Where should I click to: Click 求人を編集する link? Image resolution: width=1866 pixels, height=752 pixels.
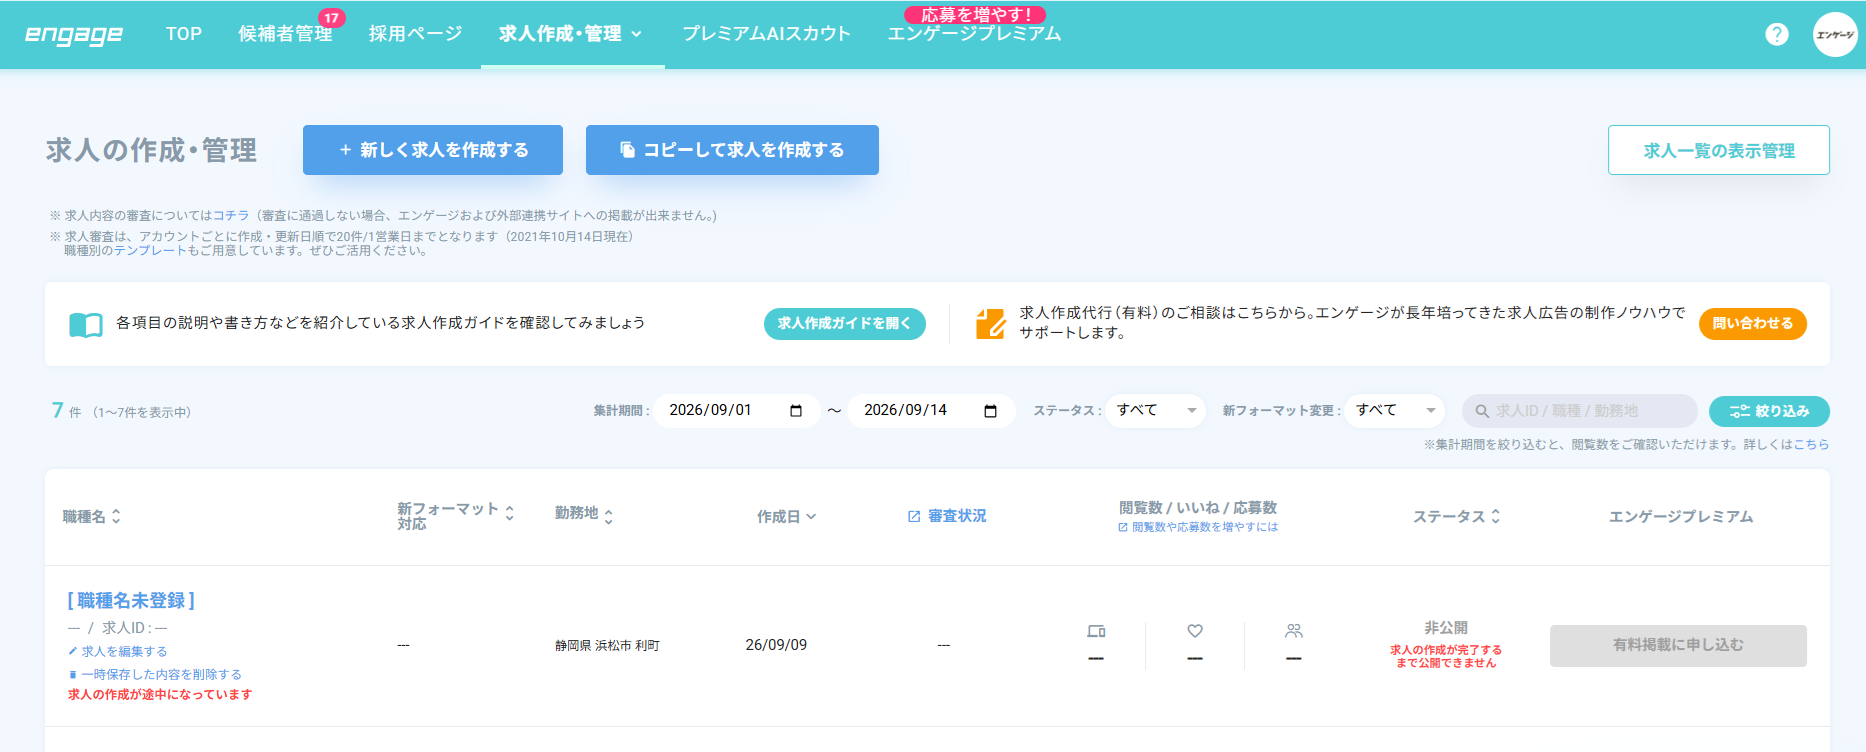point(118,651)
